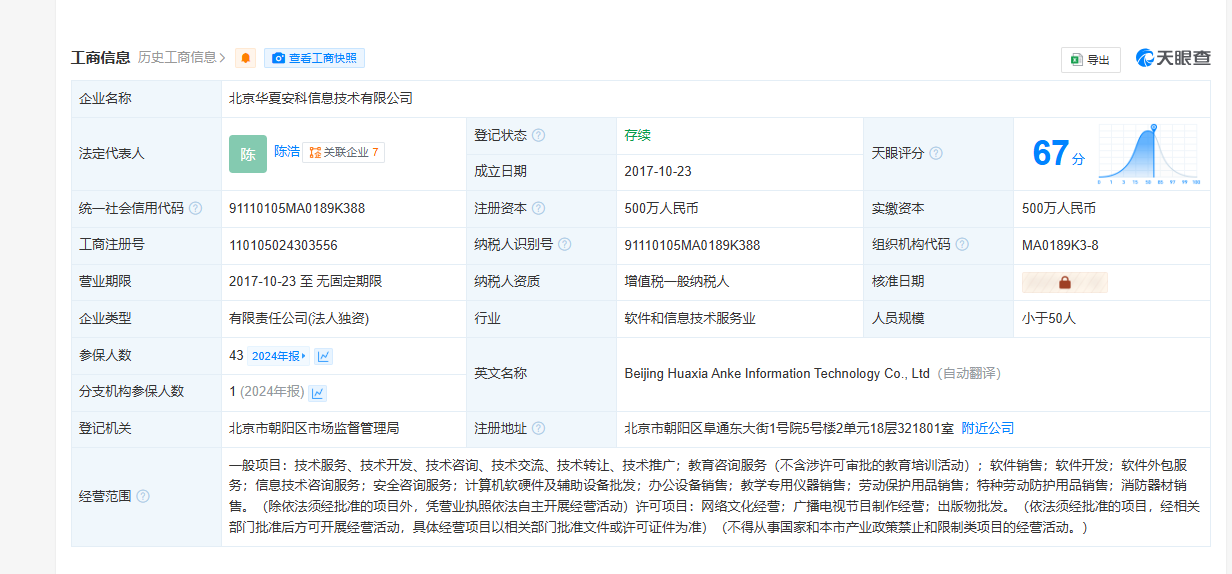Click help icon next to 登记状态
The width and height of the screenshot is (1232, 574).
coord(539,136)
